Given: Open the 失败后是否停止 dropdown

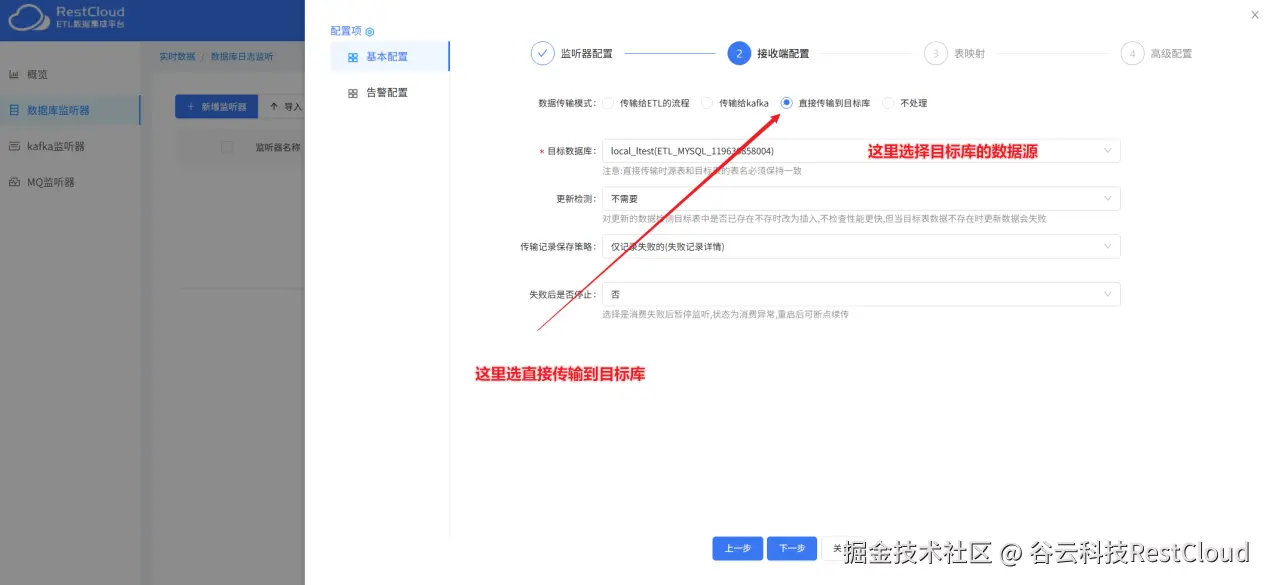Looking at the screenshot, I should [x=861, y=294].
